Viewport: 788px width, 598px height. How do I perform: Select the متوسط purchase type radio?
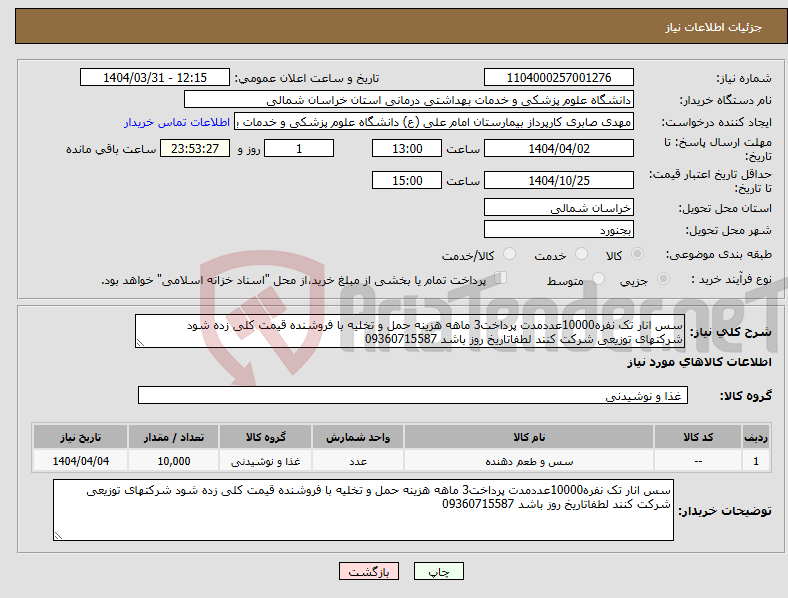[x=598, y=278]
